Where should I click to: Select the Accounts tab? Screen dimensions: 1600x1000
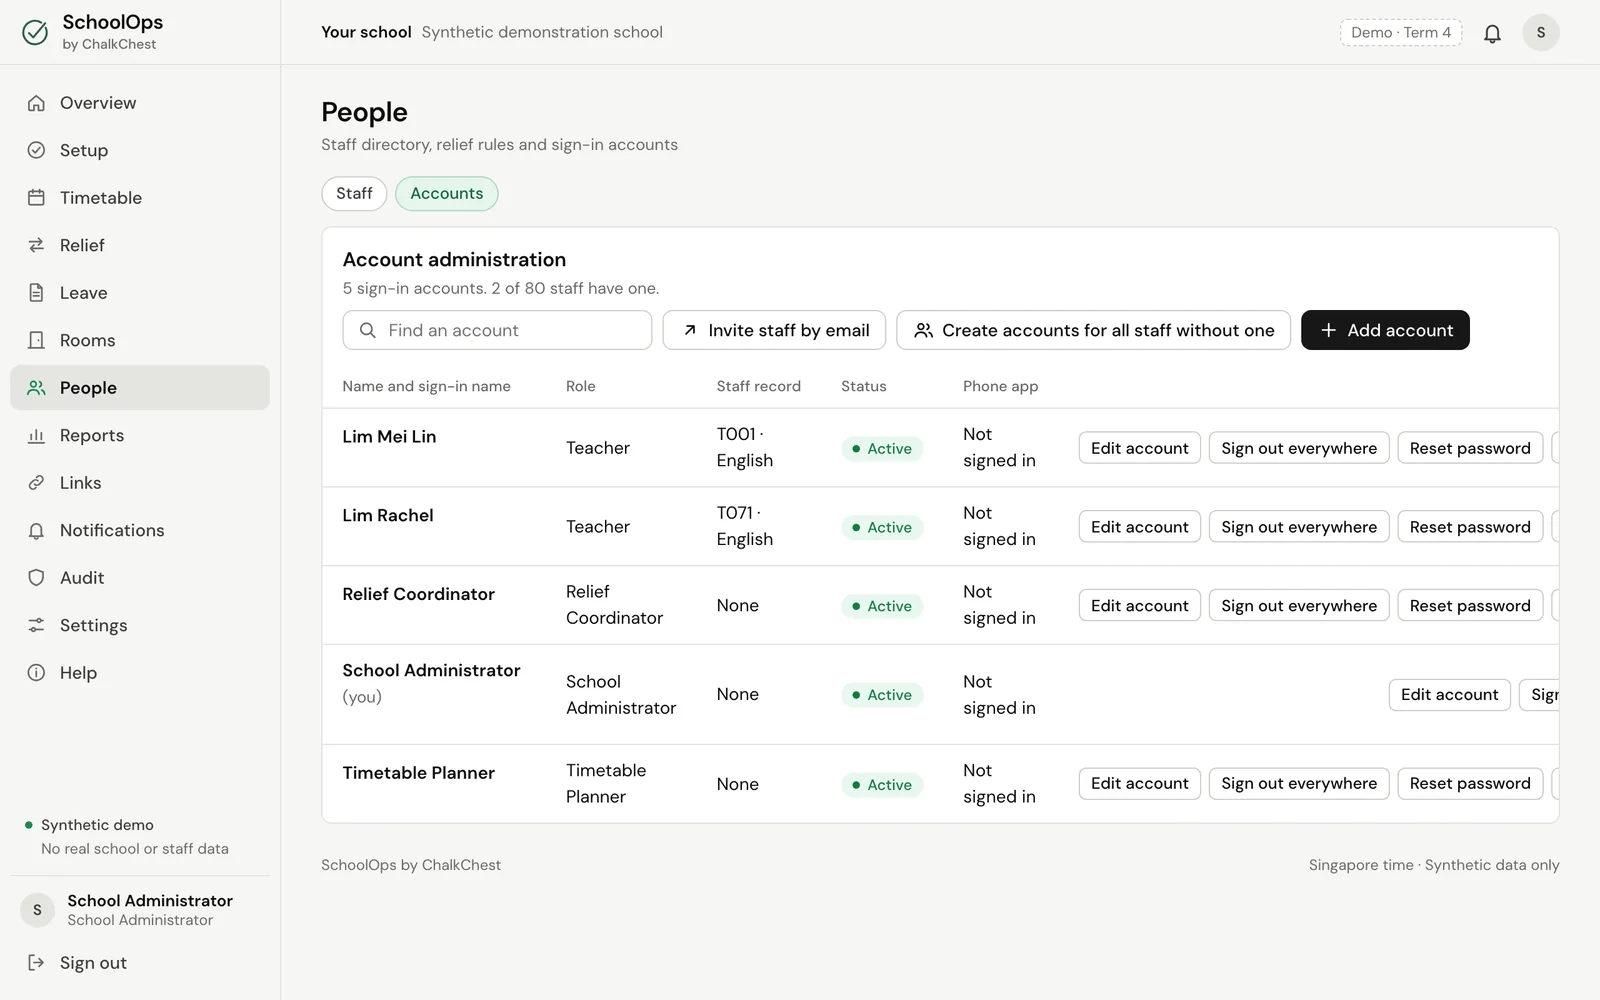447,193
